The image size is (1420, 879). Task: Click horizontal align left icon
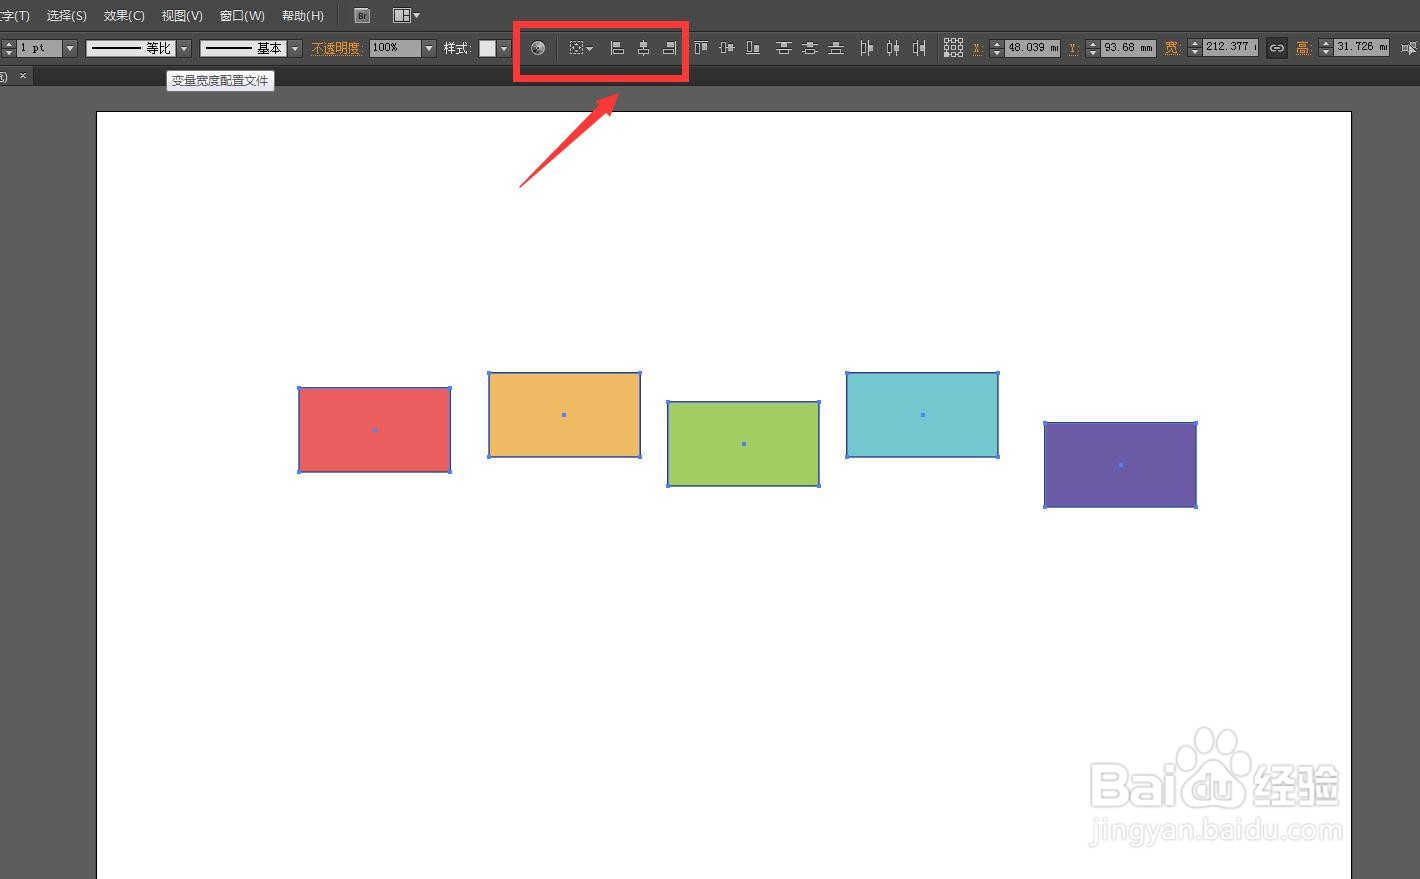point(617,48)
